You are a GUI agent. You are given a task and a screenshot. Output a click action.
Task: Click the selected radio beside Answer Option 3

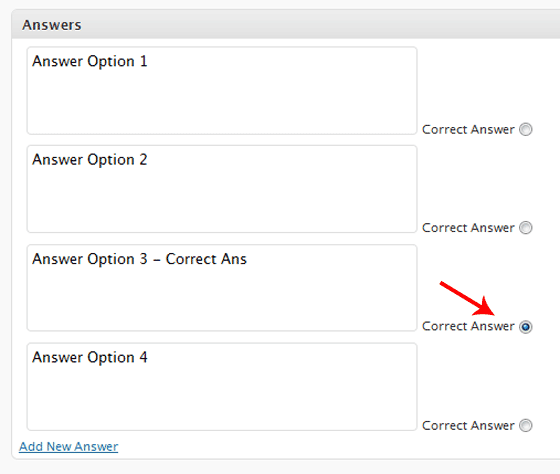pos(525,326)
